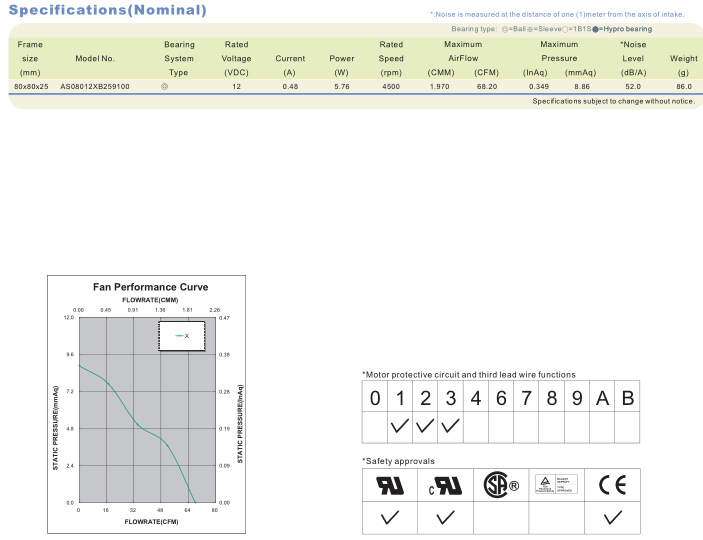Viewport: 703px width, 540px height.
Task: Click rated speed value 4500
Action: click(x=391, y=87)
